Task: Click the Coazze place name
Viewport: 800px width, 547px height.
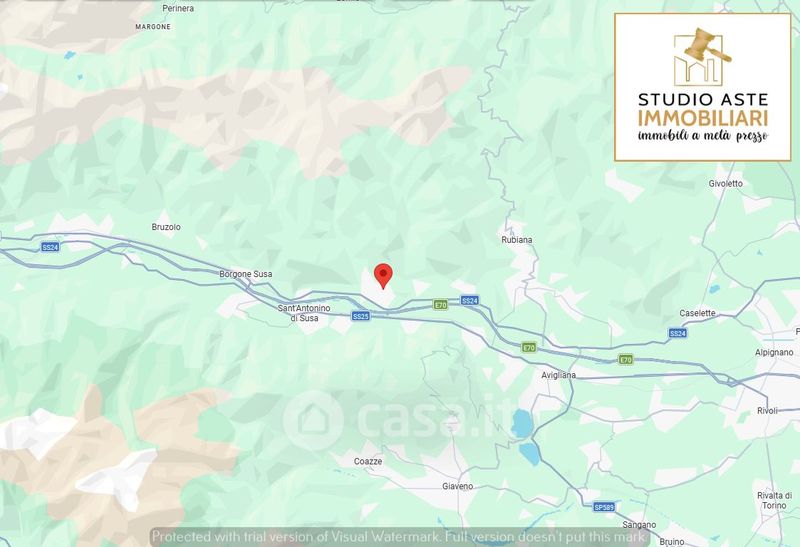Action: 368,461
